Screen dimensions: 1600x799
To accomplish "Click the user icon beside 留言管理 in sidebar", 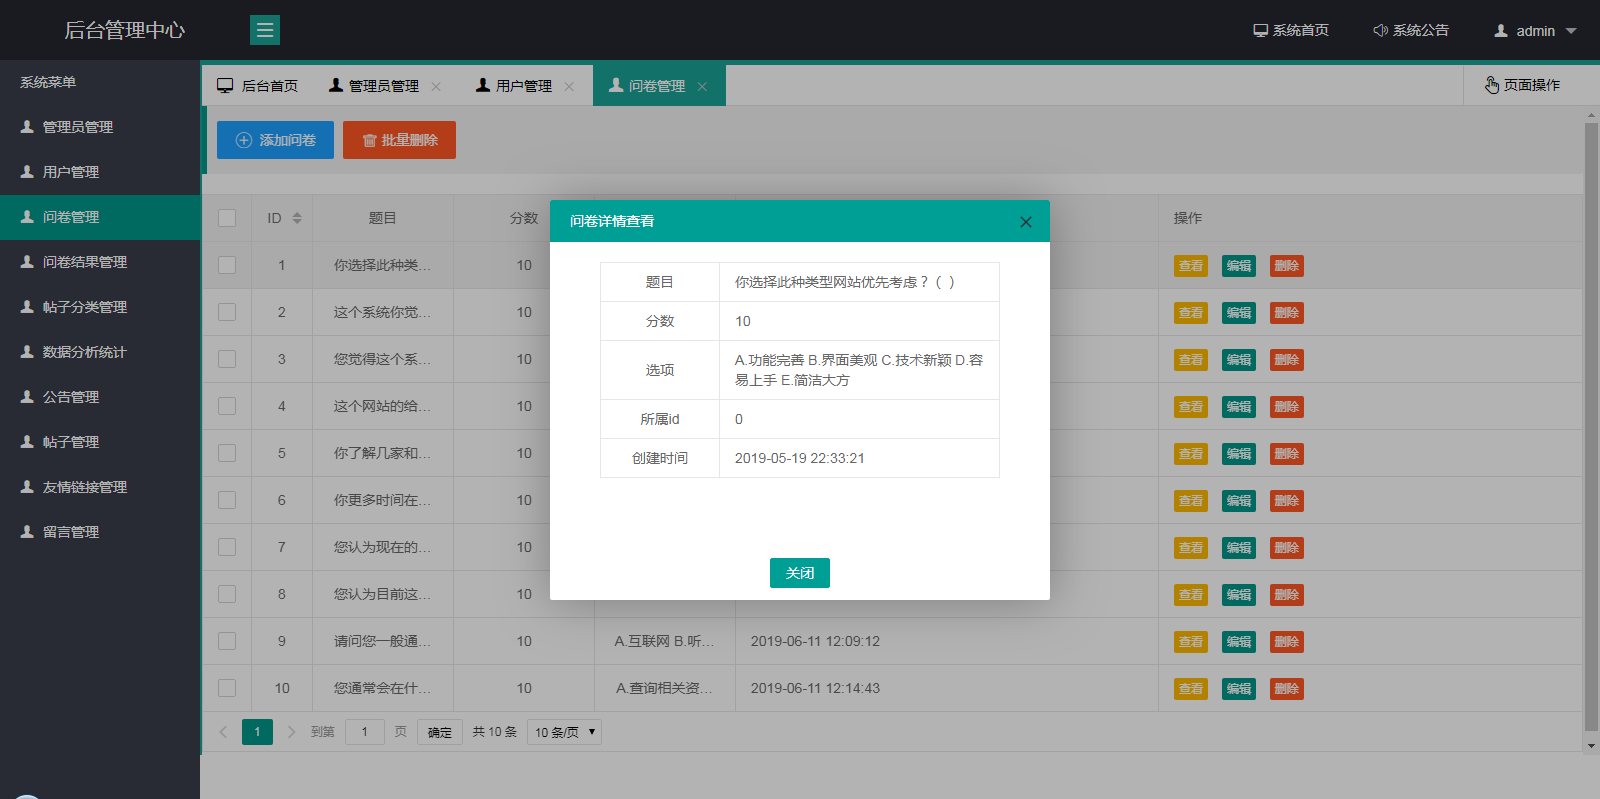I will 27,532.
